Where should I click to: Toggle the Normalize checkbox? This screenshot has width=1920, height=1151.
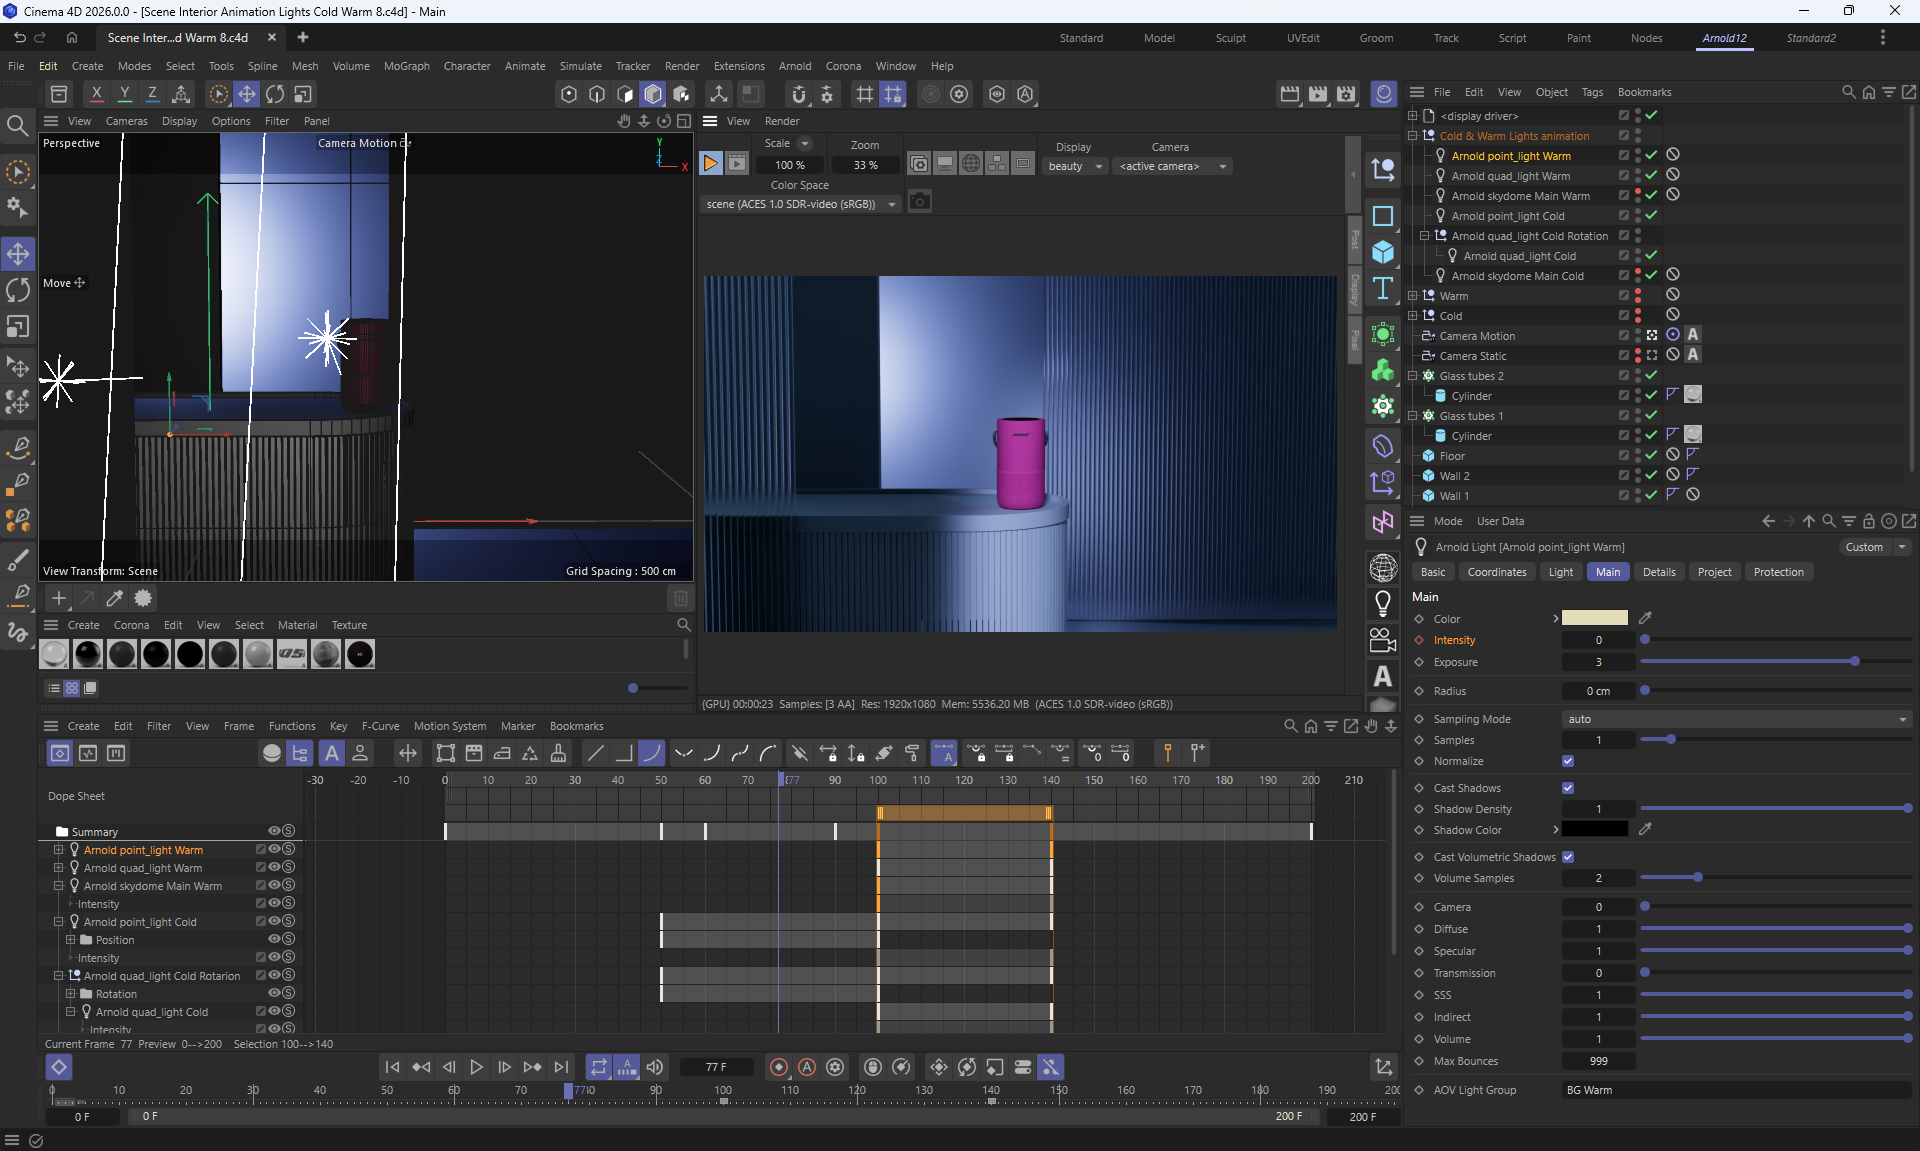point(1568,761)
